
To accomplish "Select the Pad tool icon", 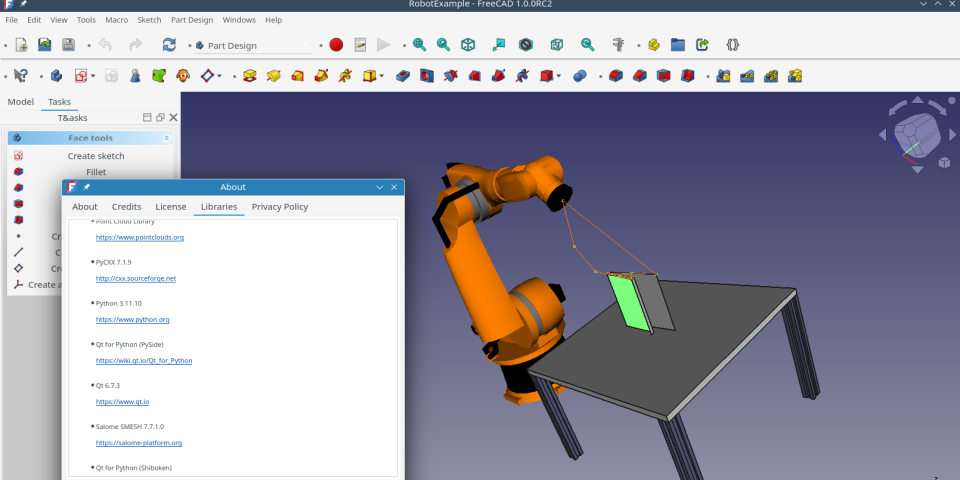I will pyautogui.click(x=250, y=76).
